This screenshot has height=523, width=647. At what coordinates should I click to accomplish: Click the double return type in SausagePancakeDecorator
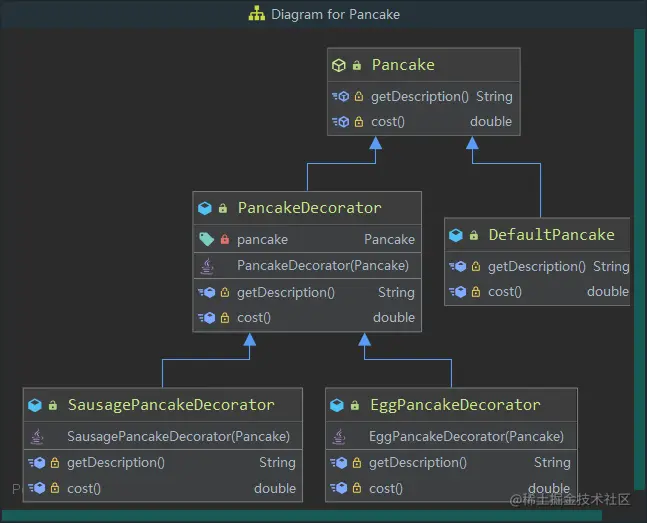tap(275, 489)
